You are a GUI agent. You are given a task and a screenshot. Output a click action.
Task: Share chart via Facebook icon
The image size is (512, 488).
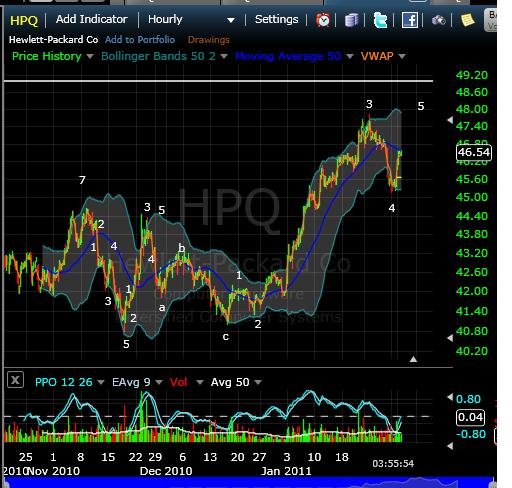point(410,20)
